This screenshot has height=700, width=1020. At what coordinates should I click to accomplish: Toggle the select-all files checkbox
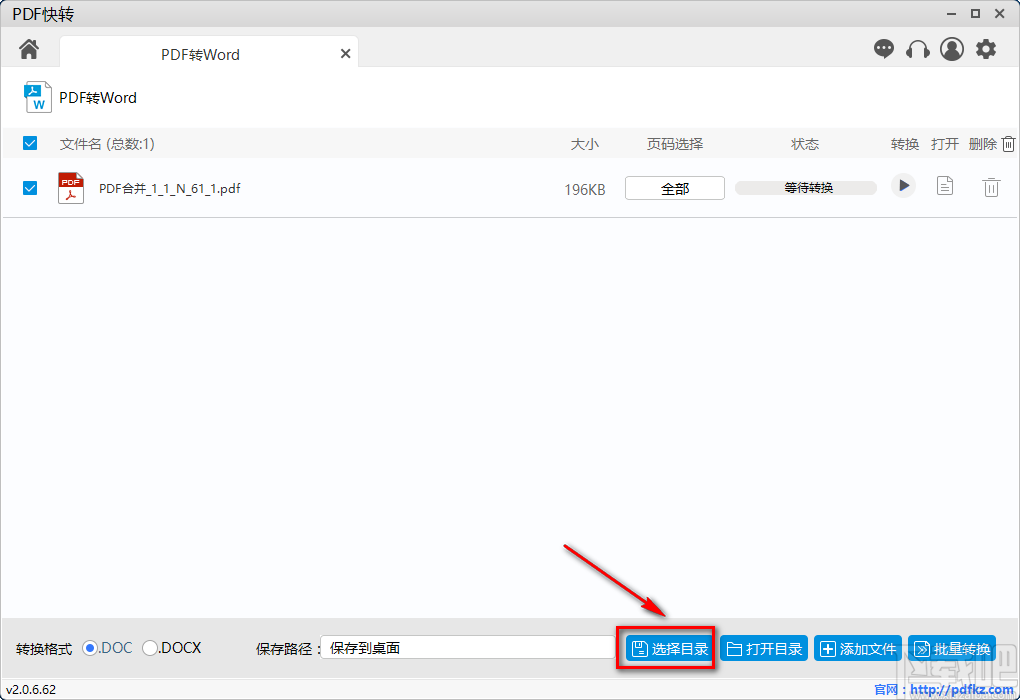(x=30, y=143)
